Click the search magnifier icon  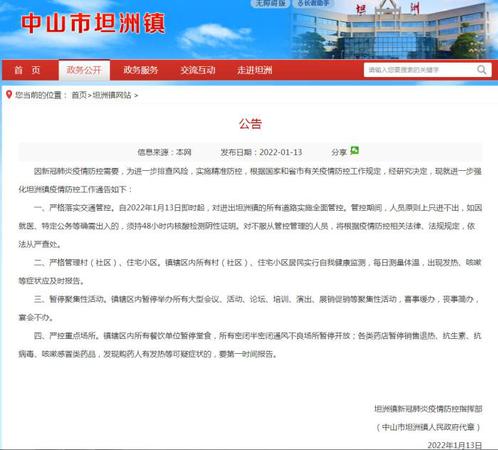pyautogui.click(x=482, y=70)
